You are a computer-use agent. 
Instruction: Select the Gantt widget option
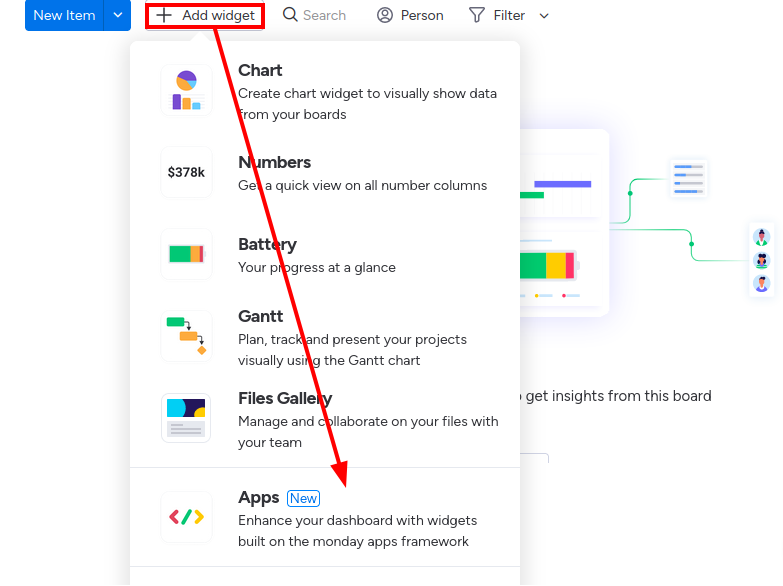click(x=325, y=338)
